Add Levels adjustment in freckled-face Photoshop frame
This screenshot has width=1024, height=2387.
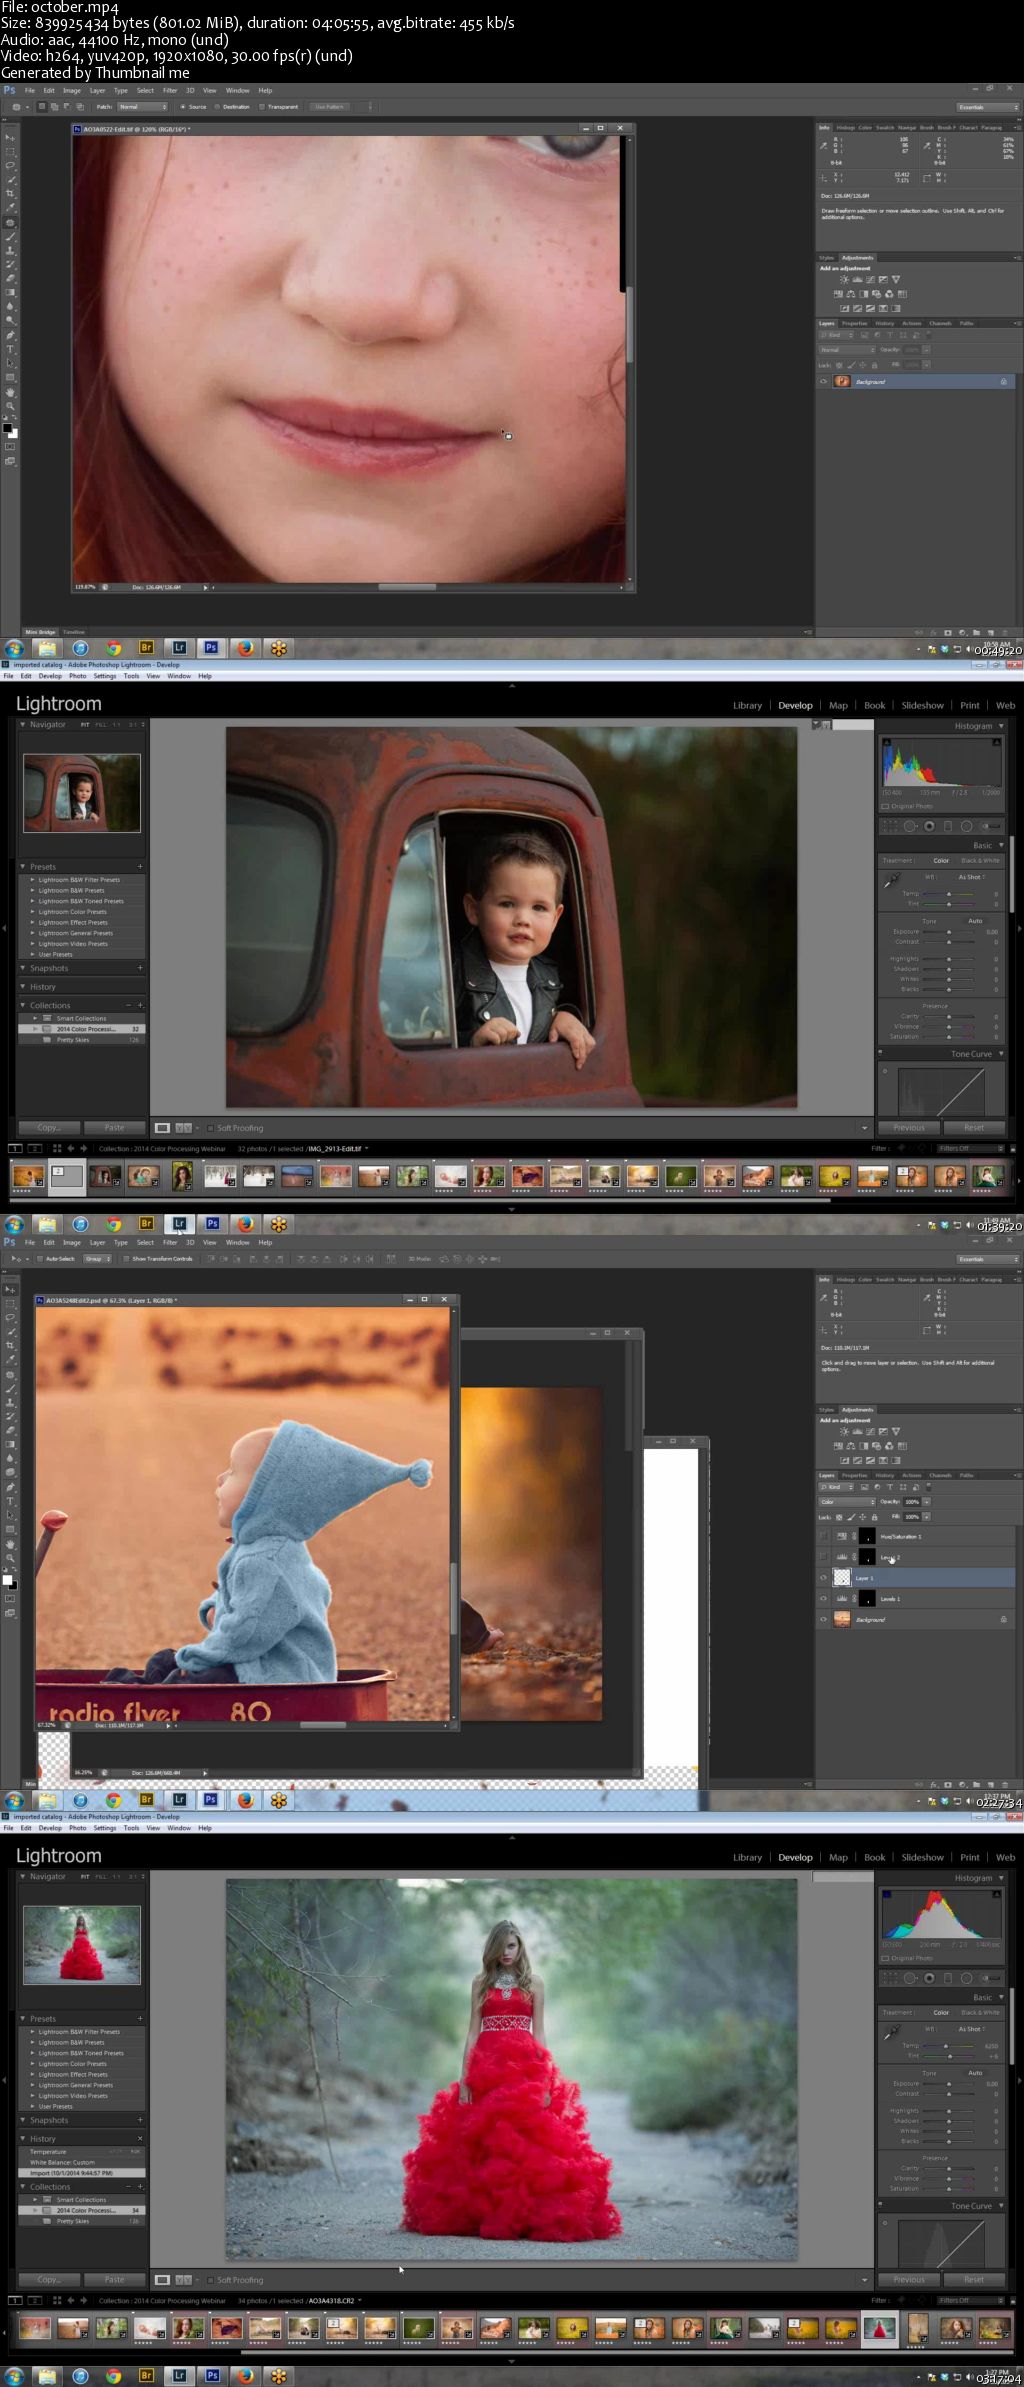pyautogui.click(x=857, y=280)
